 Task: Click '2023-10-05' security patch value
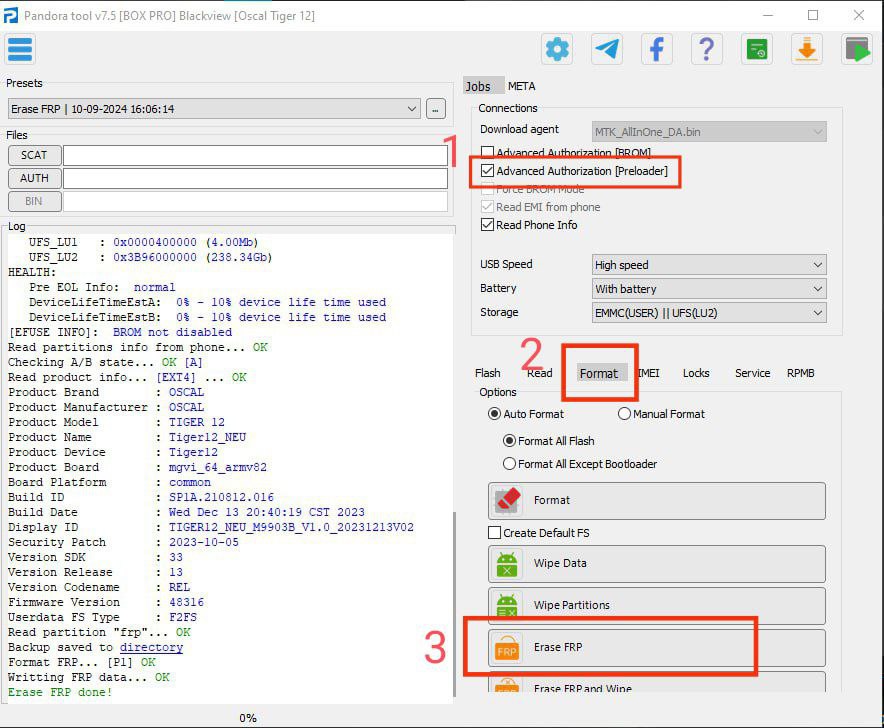[x=204, y=542]
